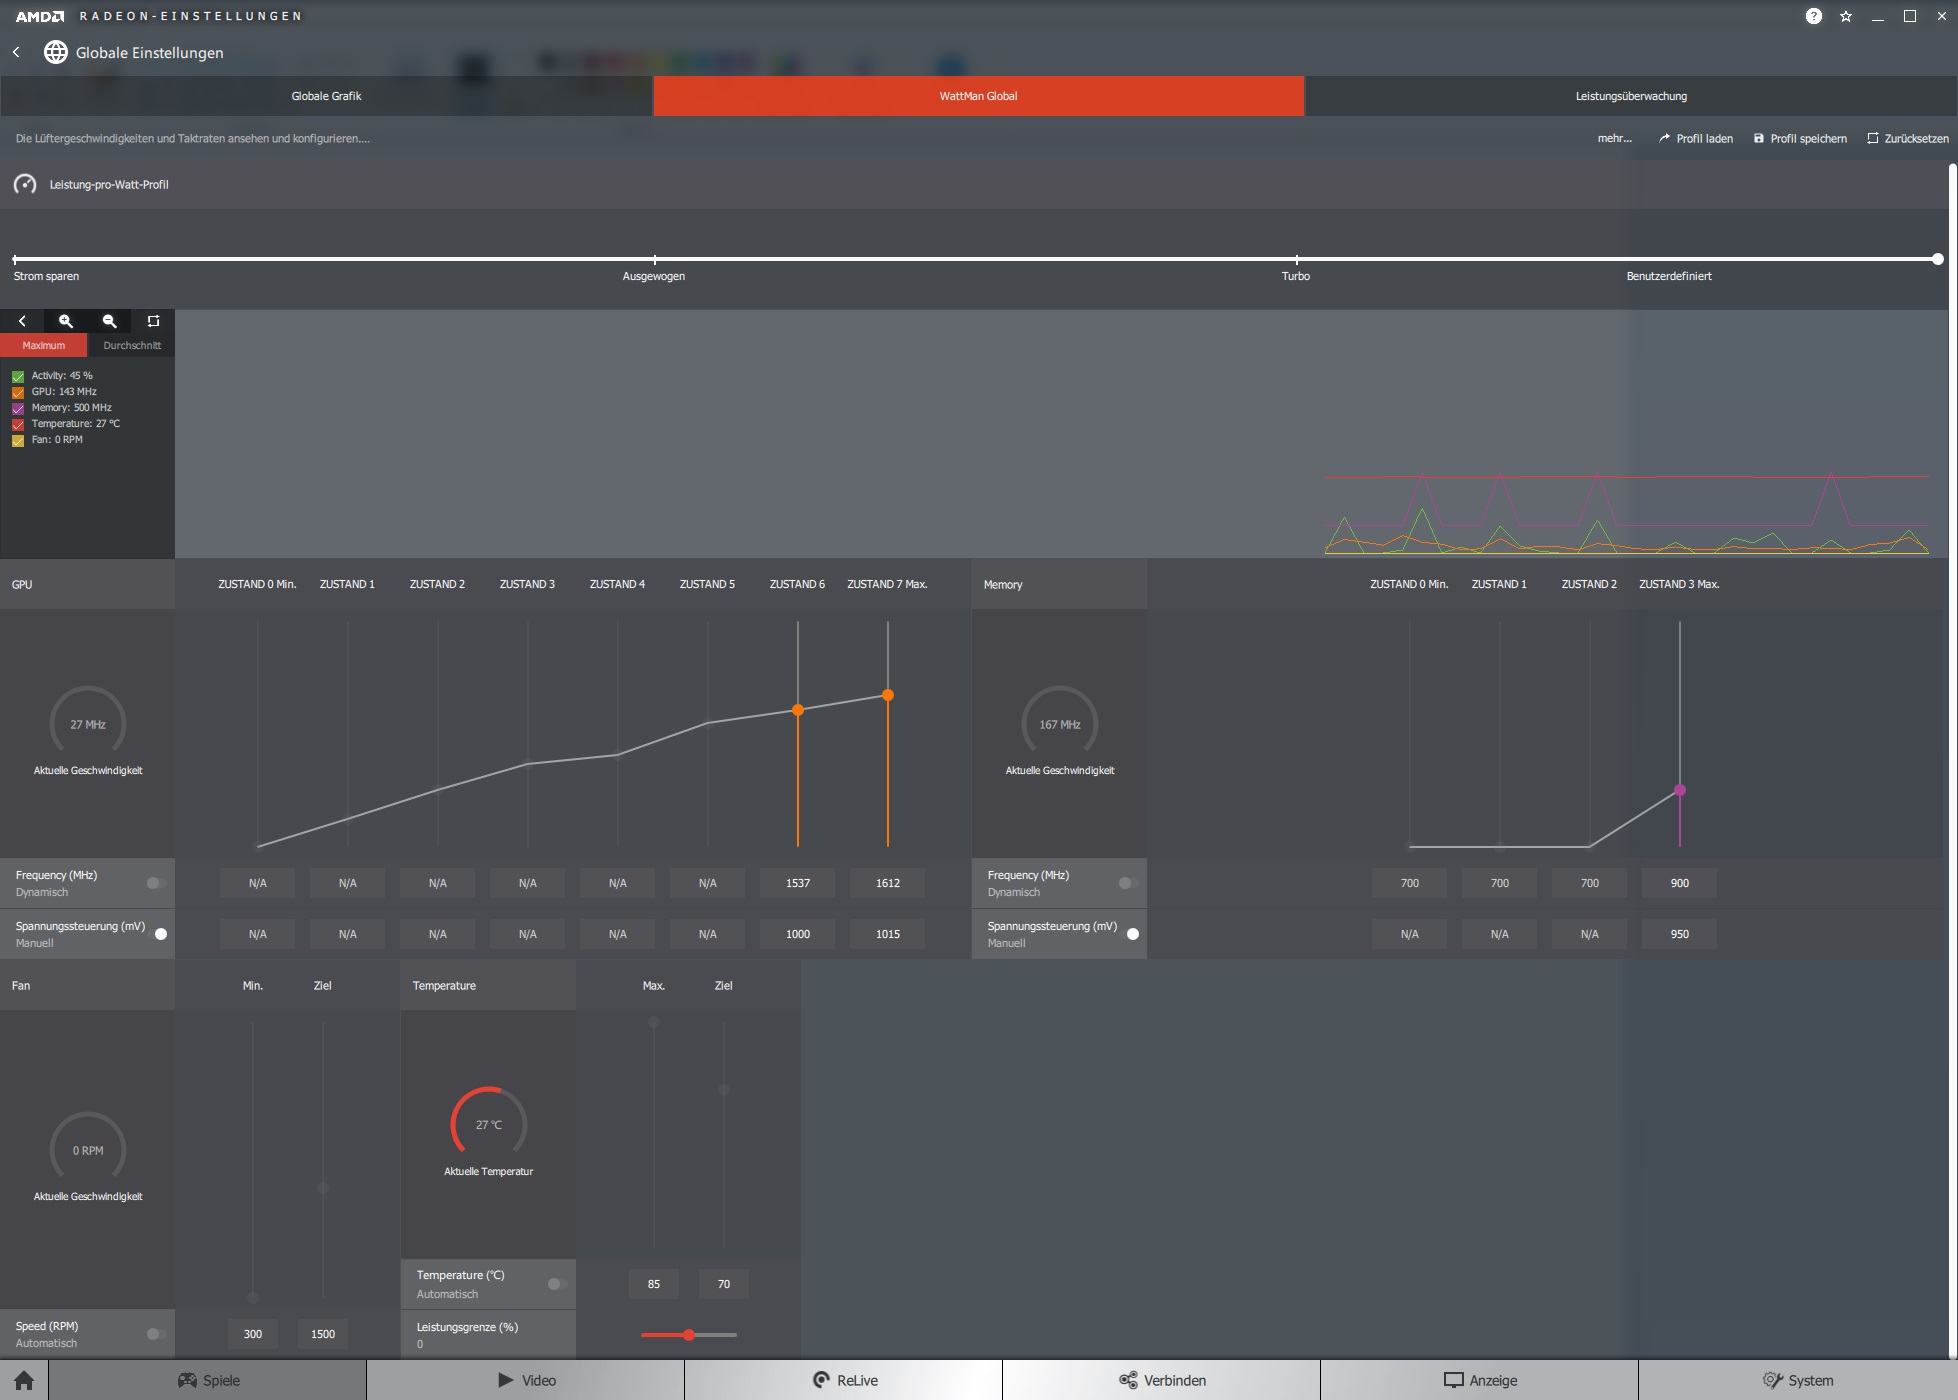Toggle Memory Frequency dynamic switch
1958x1400 pixels.
pos(1128,883)
